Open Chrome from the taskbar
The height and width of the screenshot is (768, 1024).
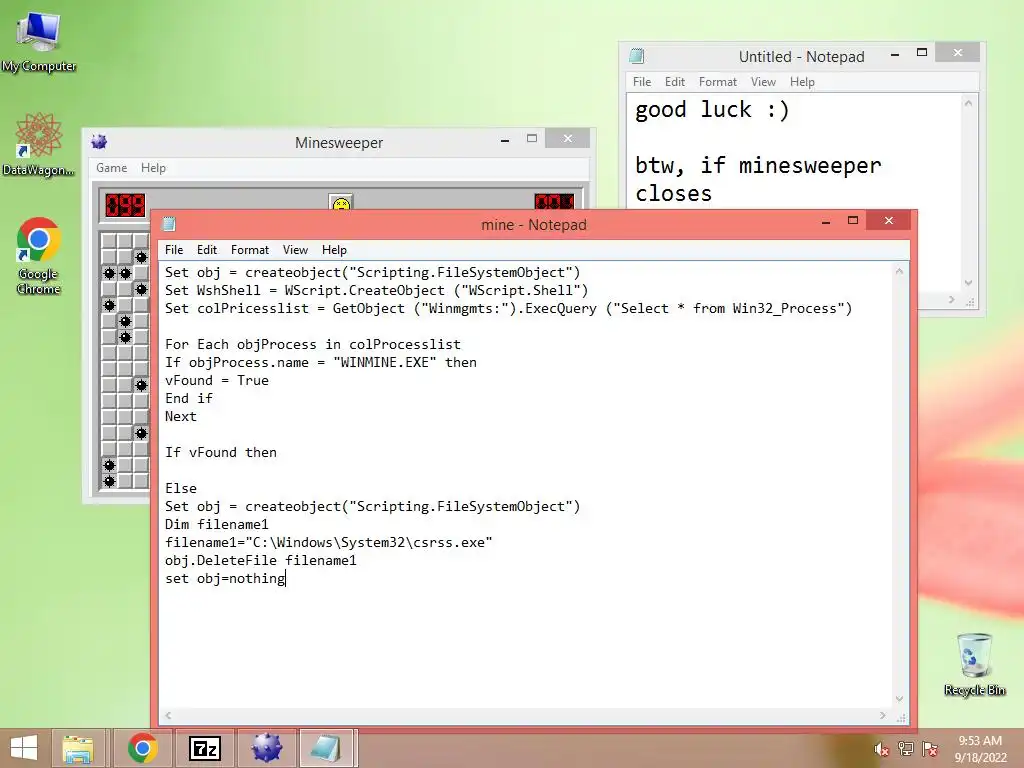(142, 748)
